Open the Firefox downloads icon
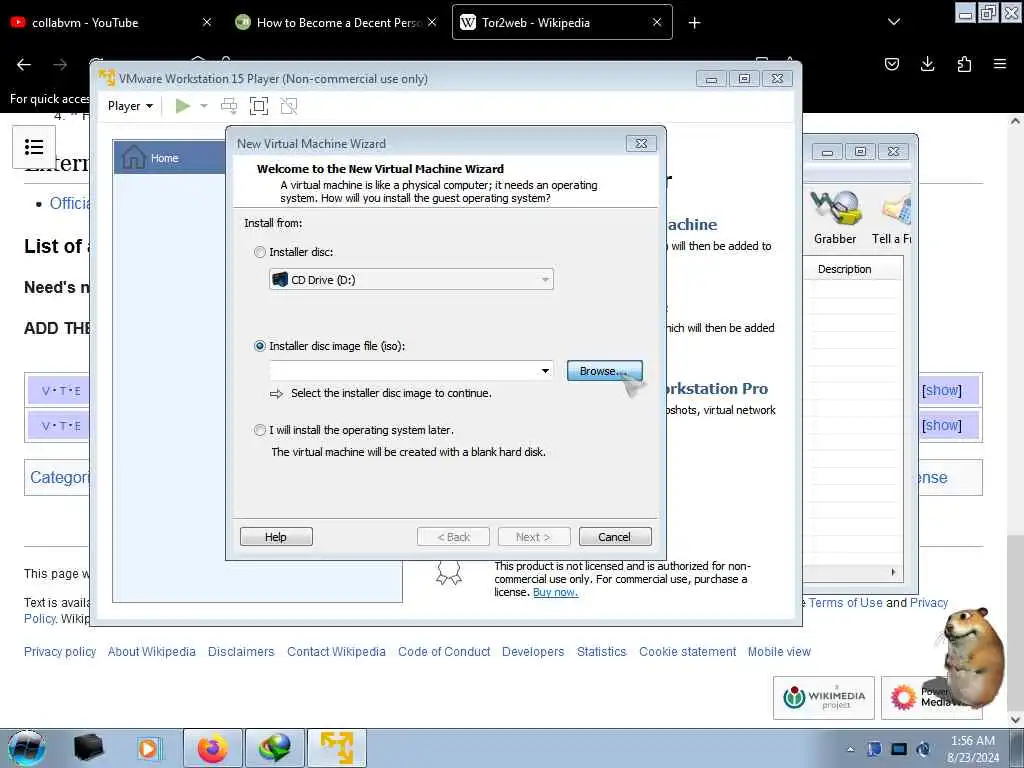 [927, 64]
